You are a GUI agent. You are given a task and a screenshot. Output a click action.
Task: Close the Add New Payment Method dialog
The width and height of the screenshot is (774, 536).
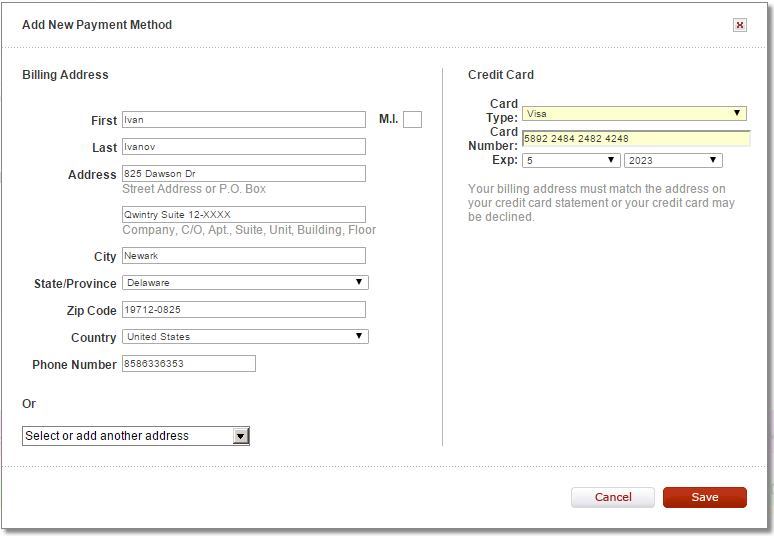pos(739,25)
